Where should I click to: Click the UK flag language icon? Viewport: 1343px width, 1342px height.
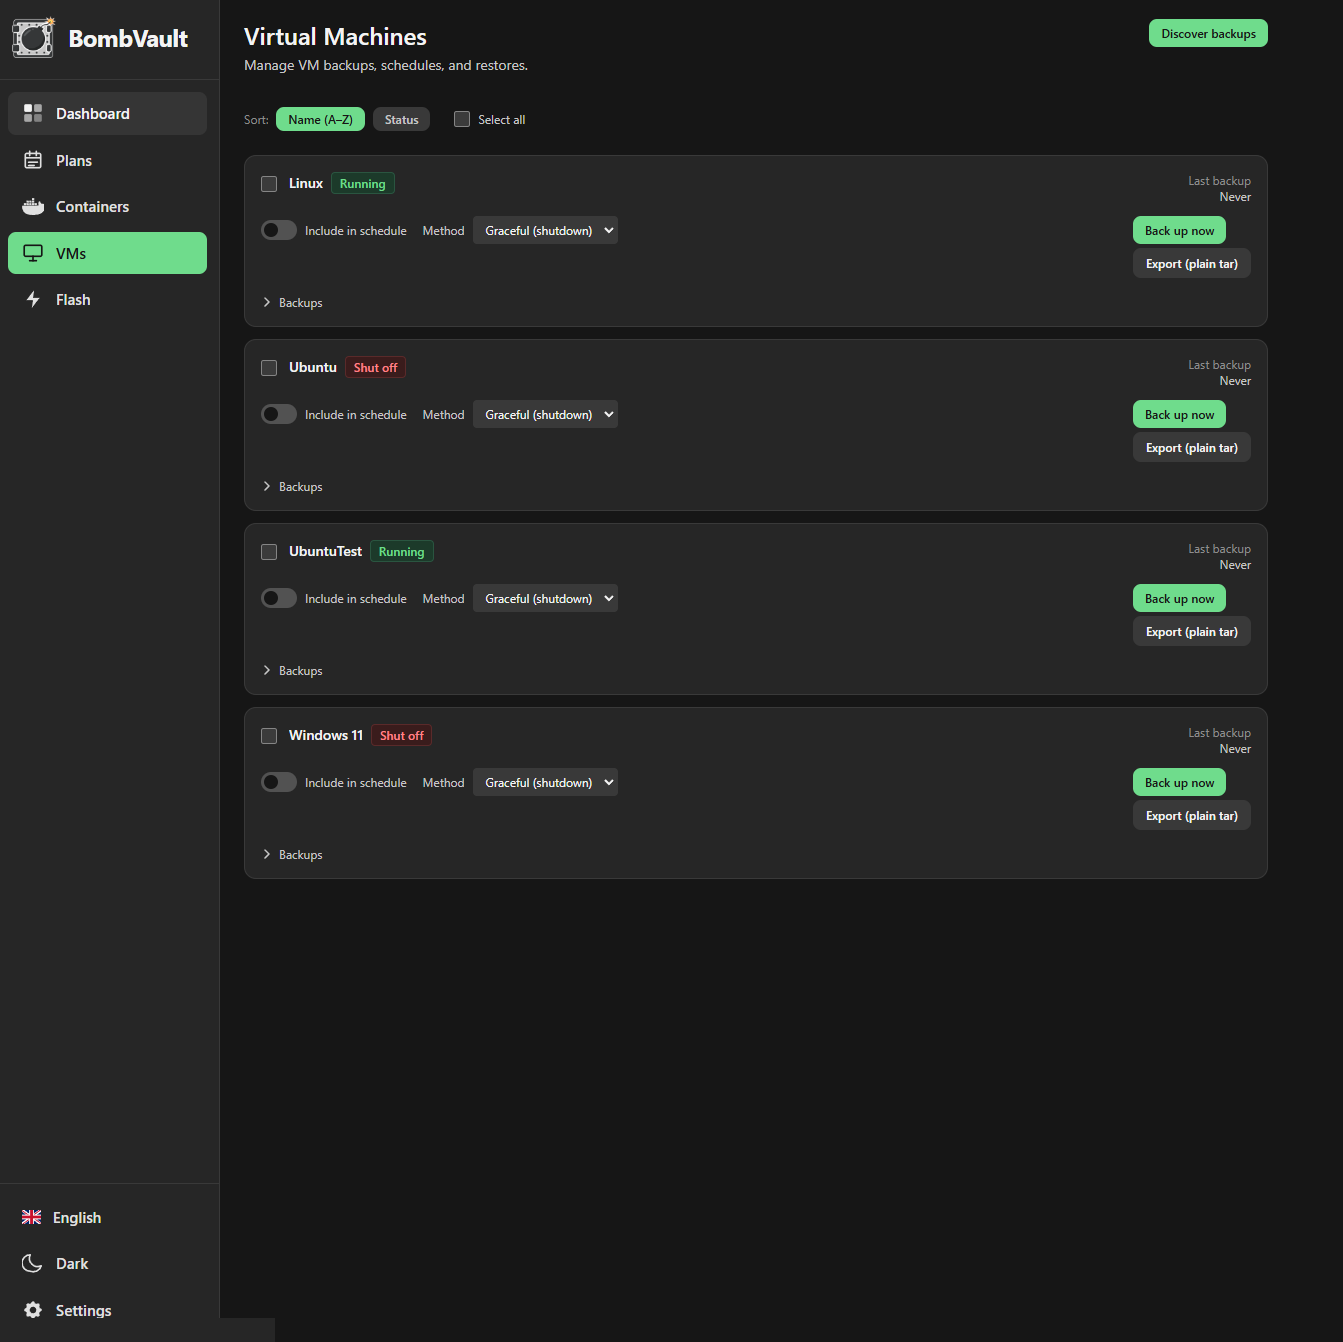[x=32, y=1217]
